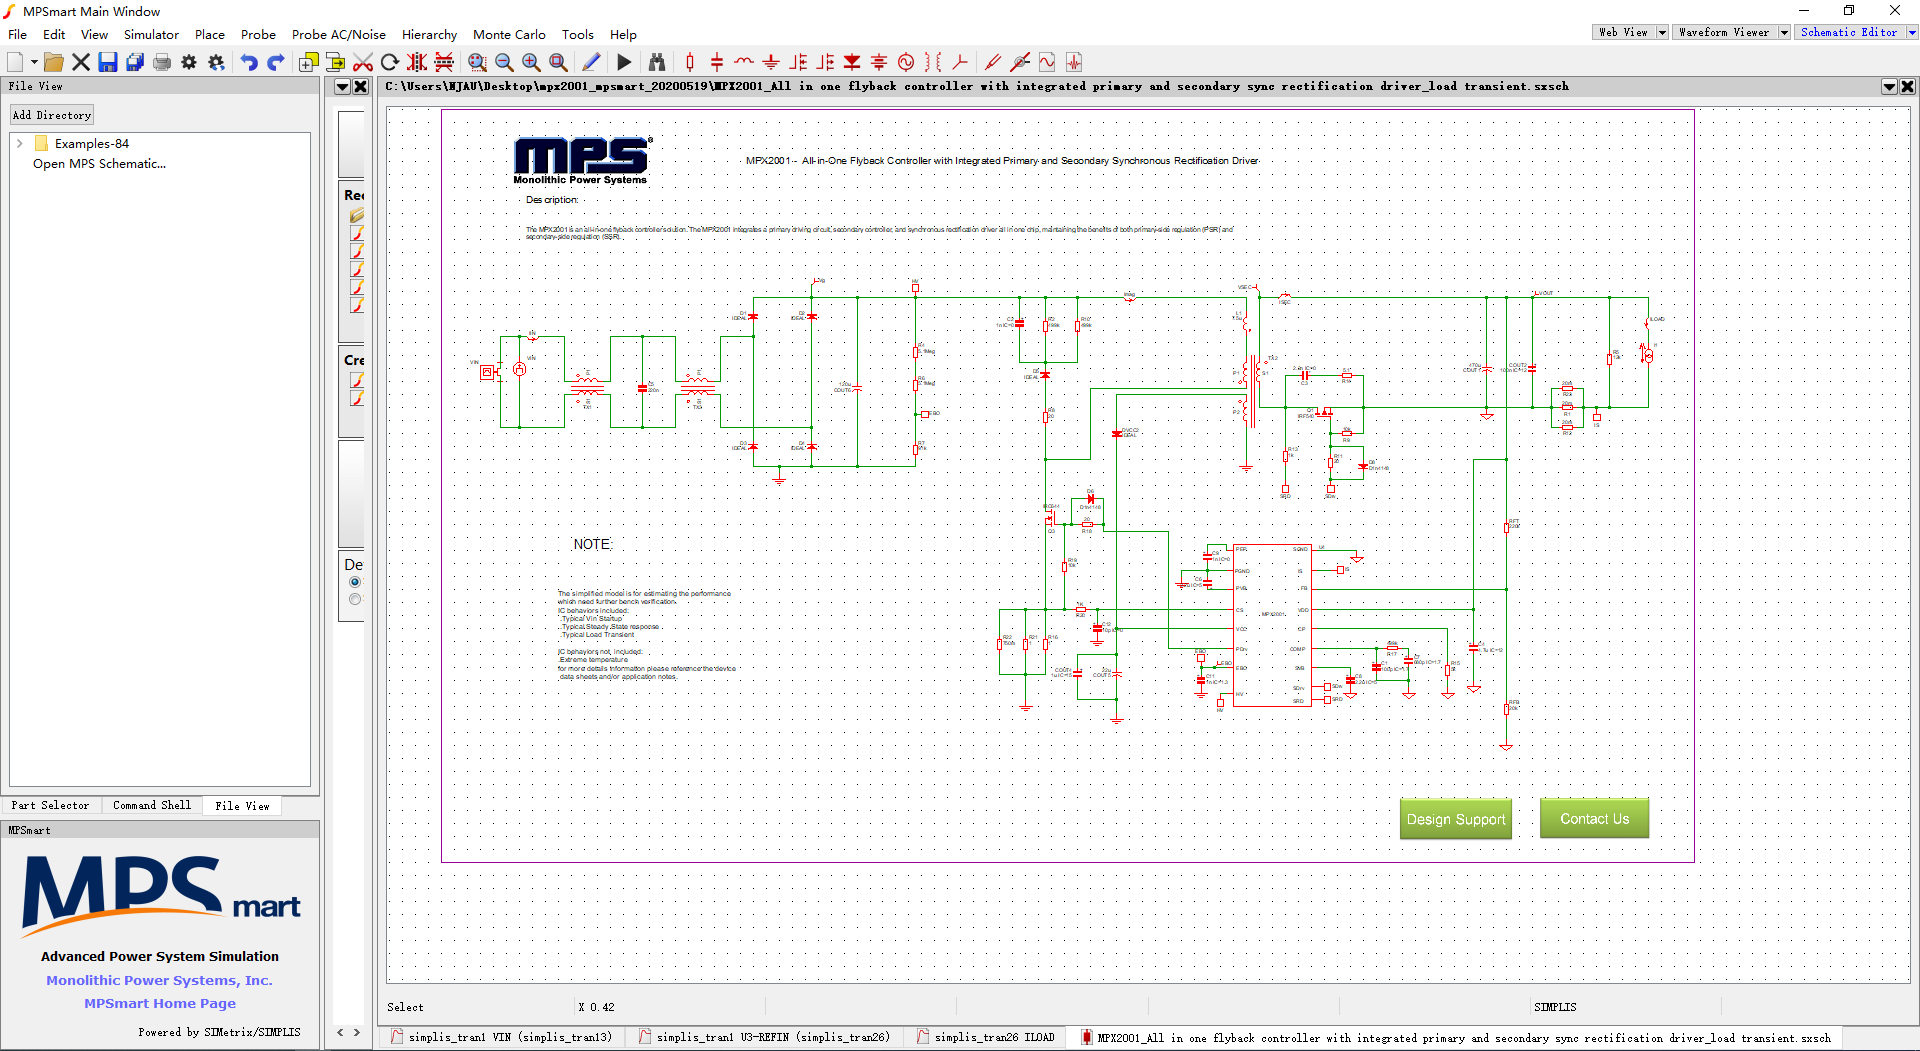The image size is (1920, 1051).
Task: Open the Waveform Viewer dropdown arrow
Action: [1783, 32]
